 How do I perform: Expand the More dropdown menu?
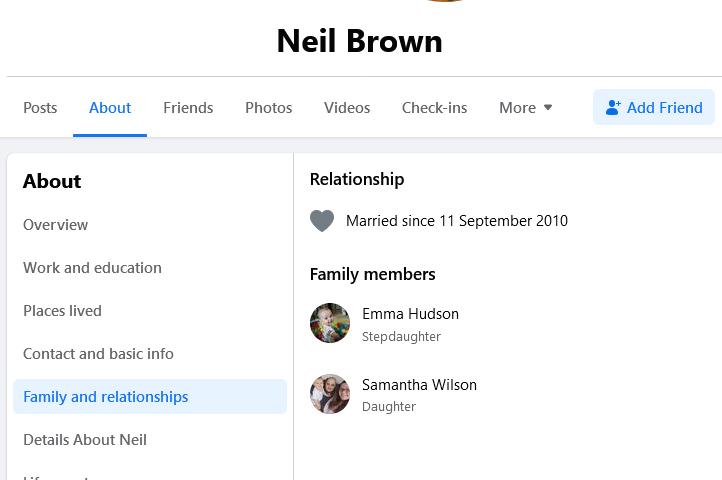(x=526, y=108)
